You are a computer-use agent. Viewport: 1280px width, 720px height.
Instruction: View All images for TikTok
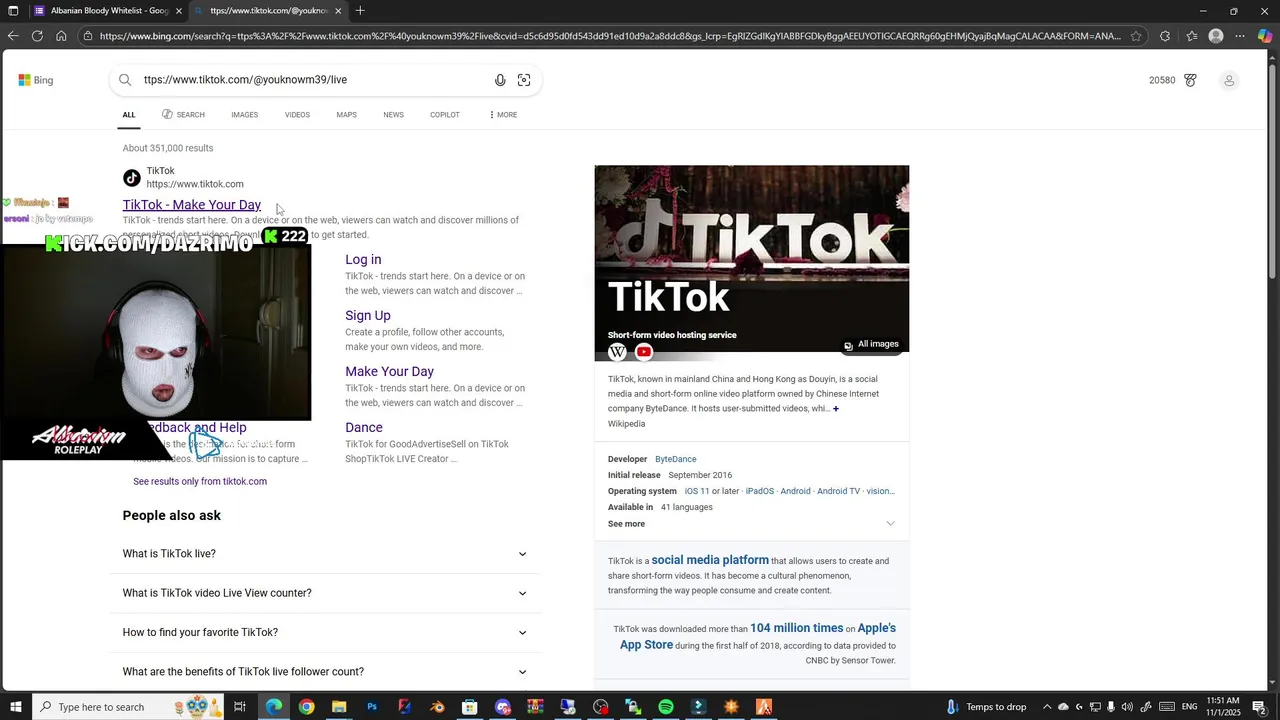(x=871, y=344)
